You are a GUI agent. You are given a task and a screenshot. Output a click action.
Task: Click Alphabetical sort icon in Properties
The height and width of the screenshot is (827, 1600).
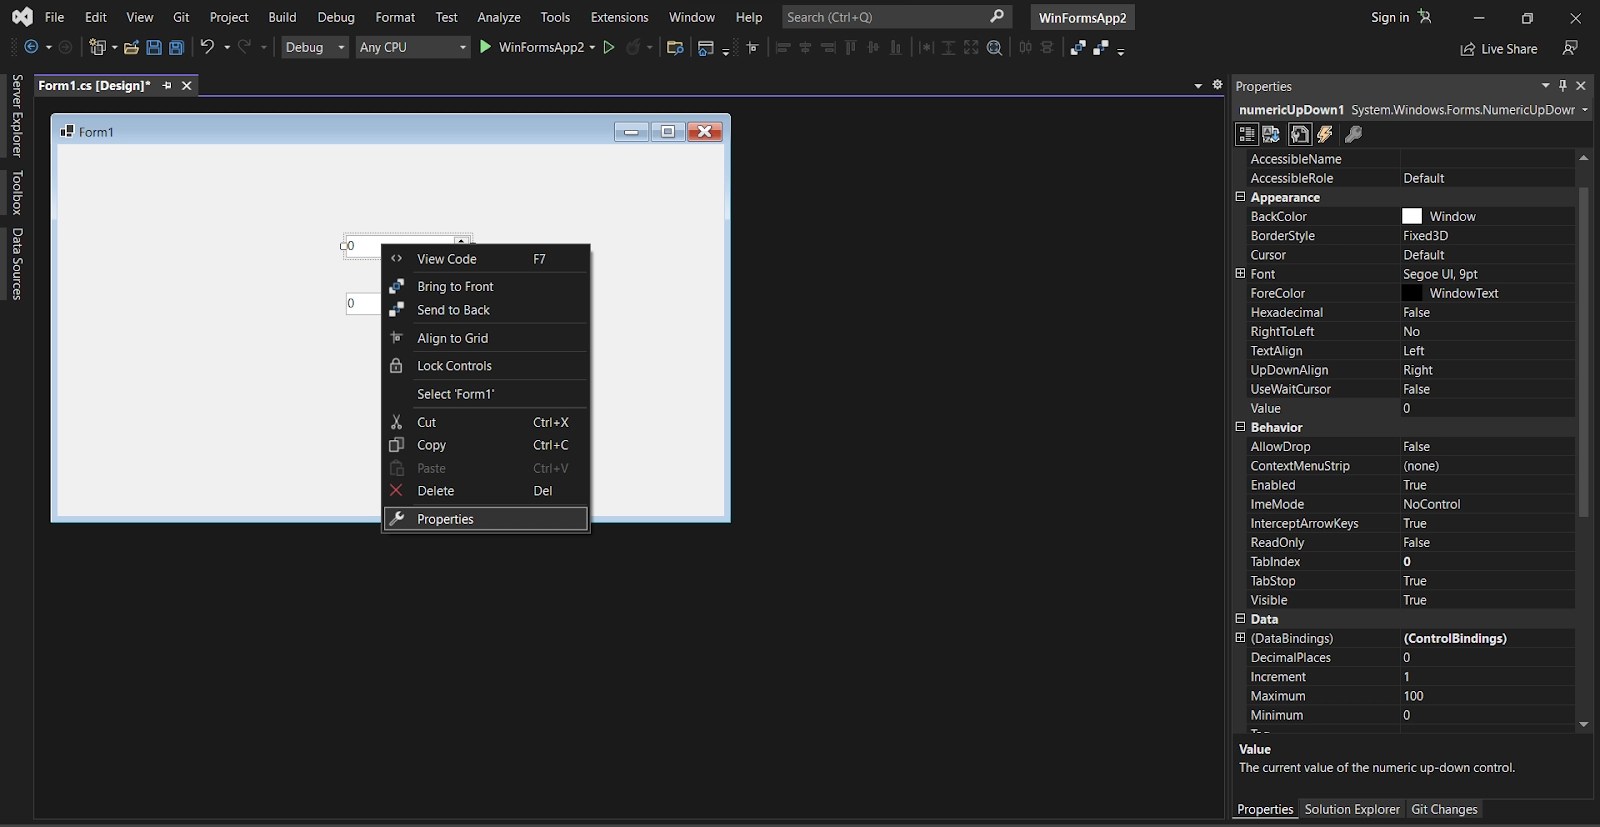point(1271,134)
